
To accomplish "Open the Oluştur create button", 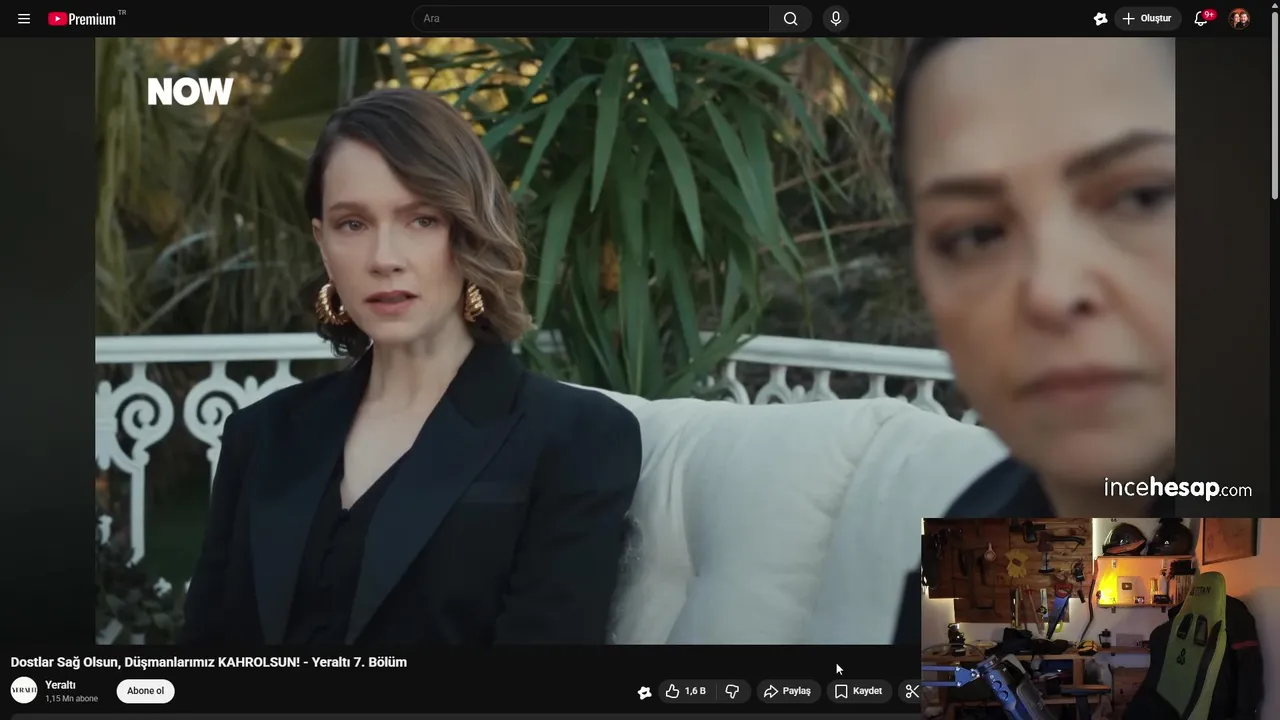I will pyautogui.click(x=1148, y=19).
